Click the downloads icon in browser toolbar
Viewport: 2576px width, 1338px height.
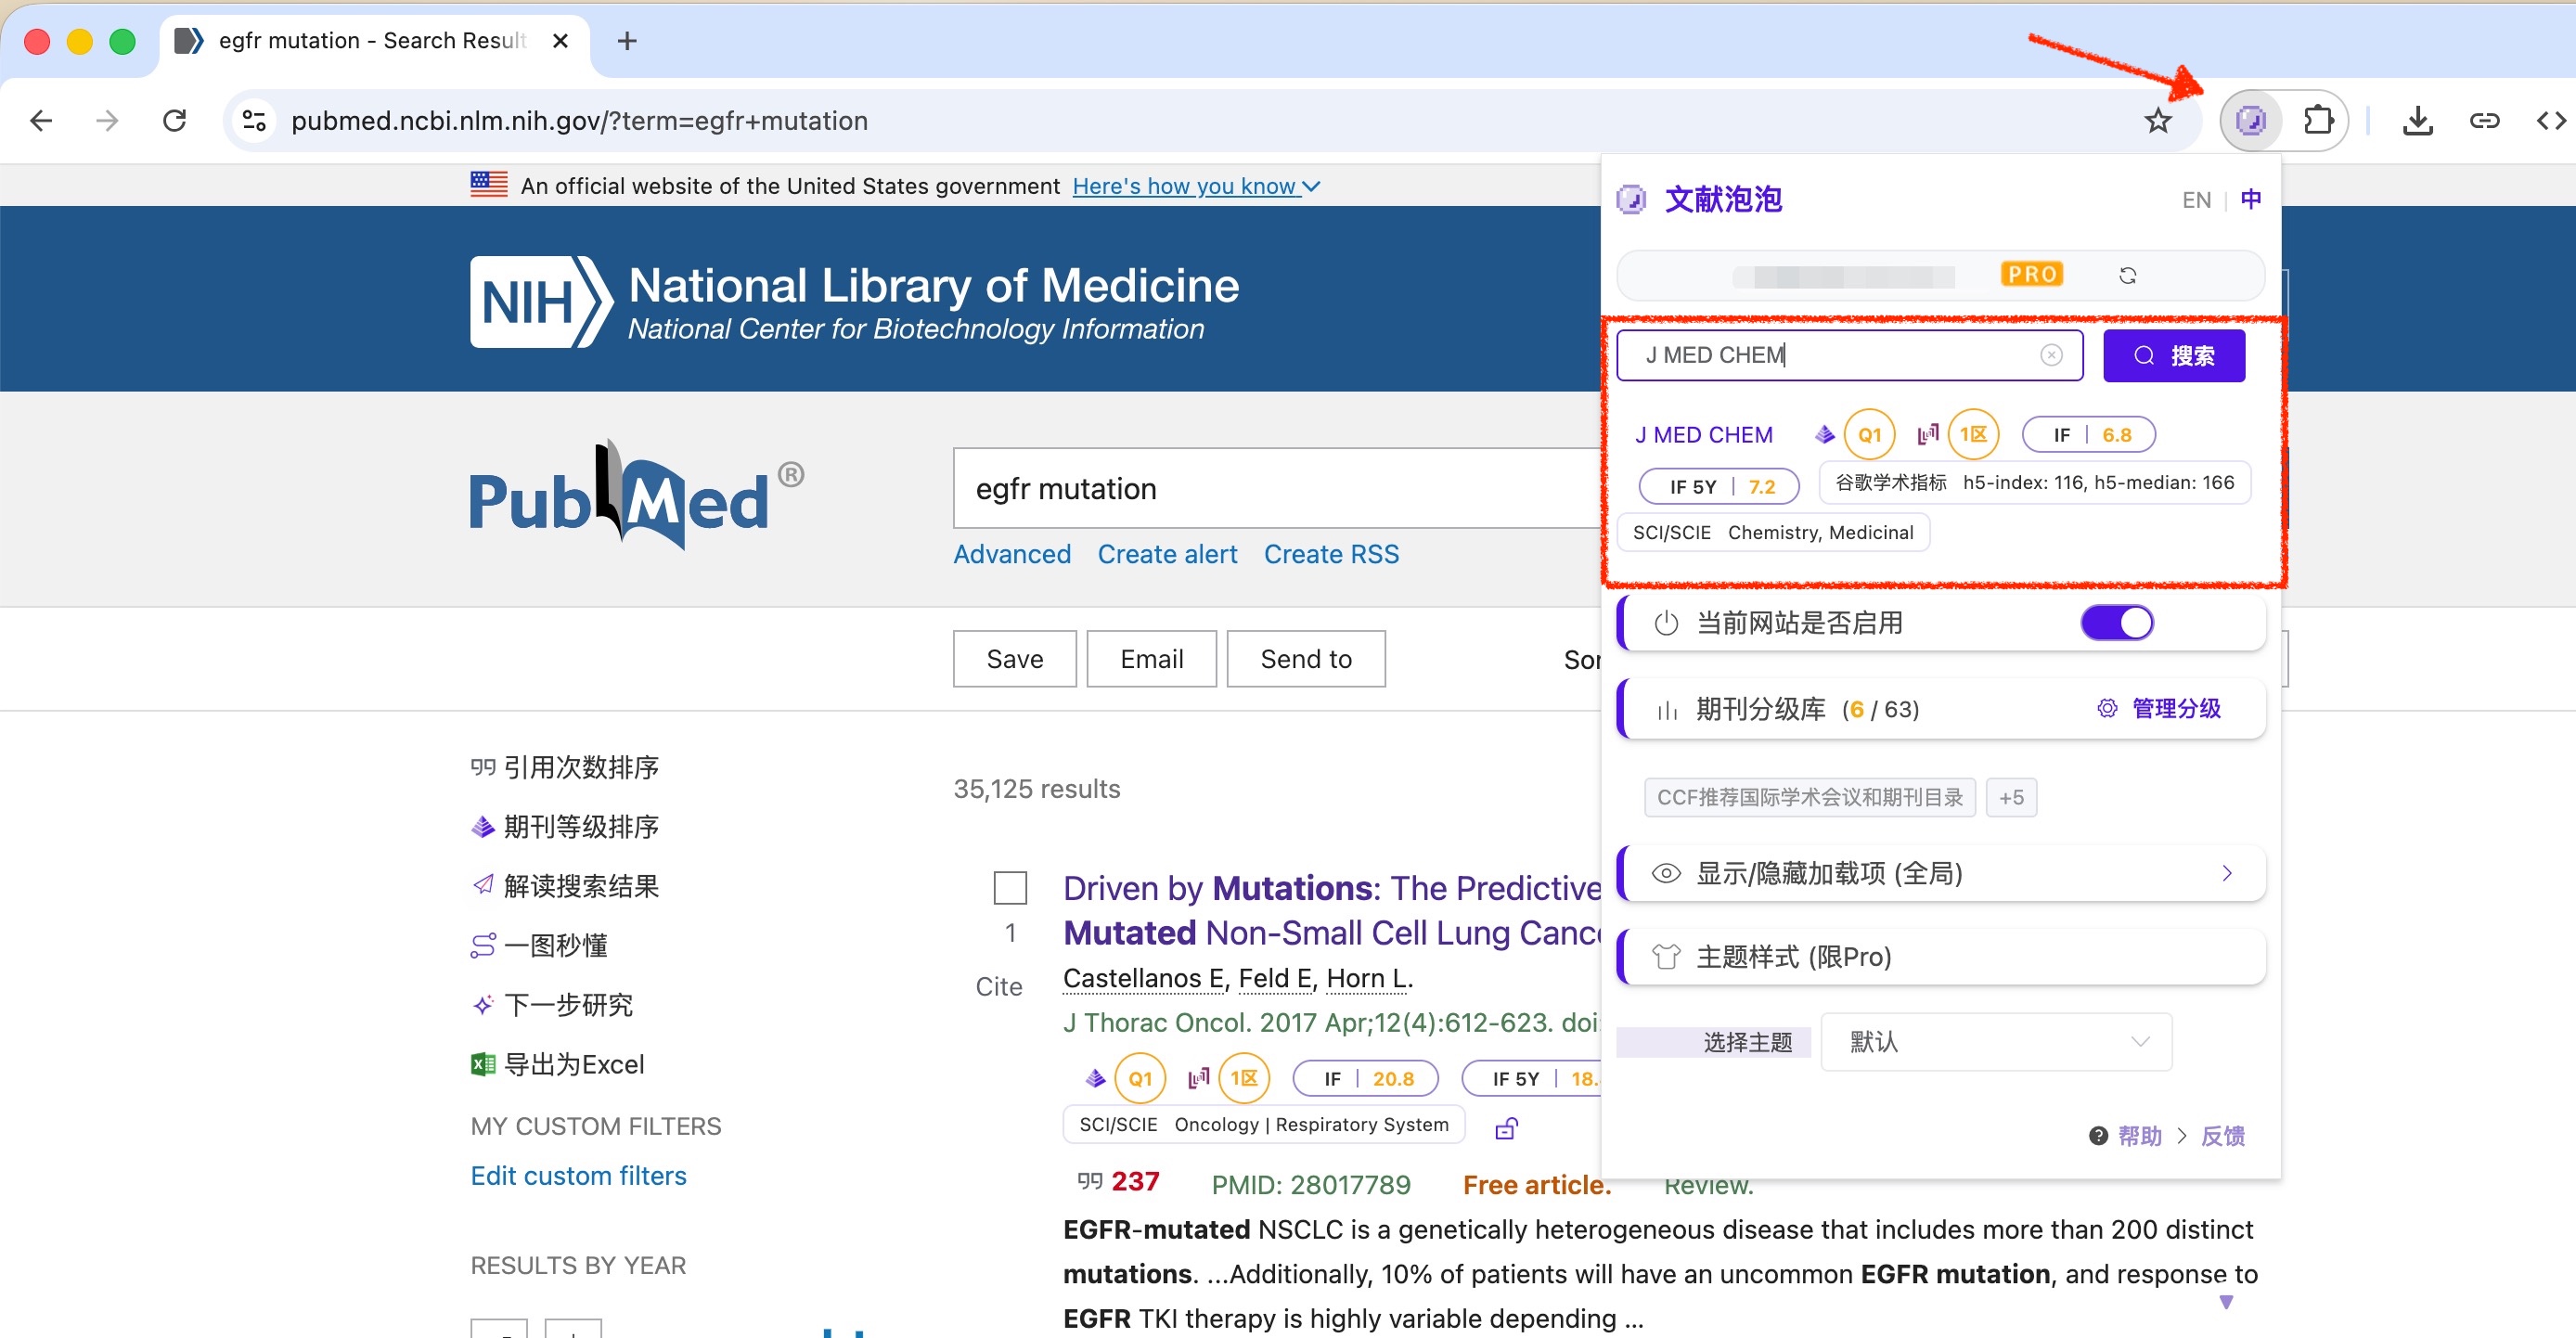pos(2417,121)
